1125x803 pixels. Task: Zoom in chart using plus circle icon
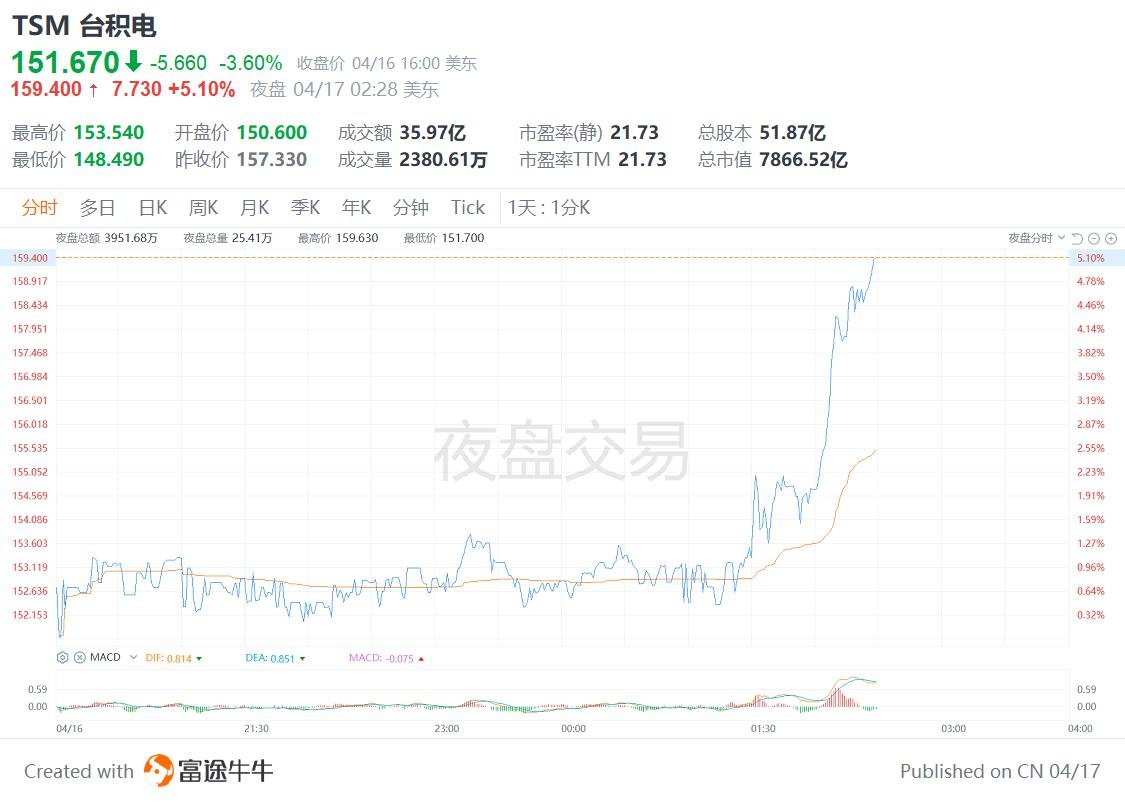coord(1111,238)
